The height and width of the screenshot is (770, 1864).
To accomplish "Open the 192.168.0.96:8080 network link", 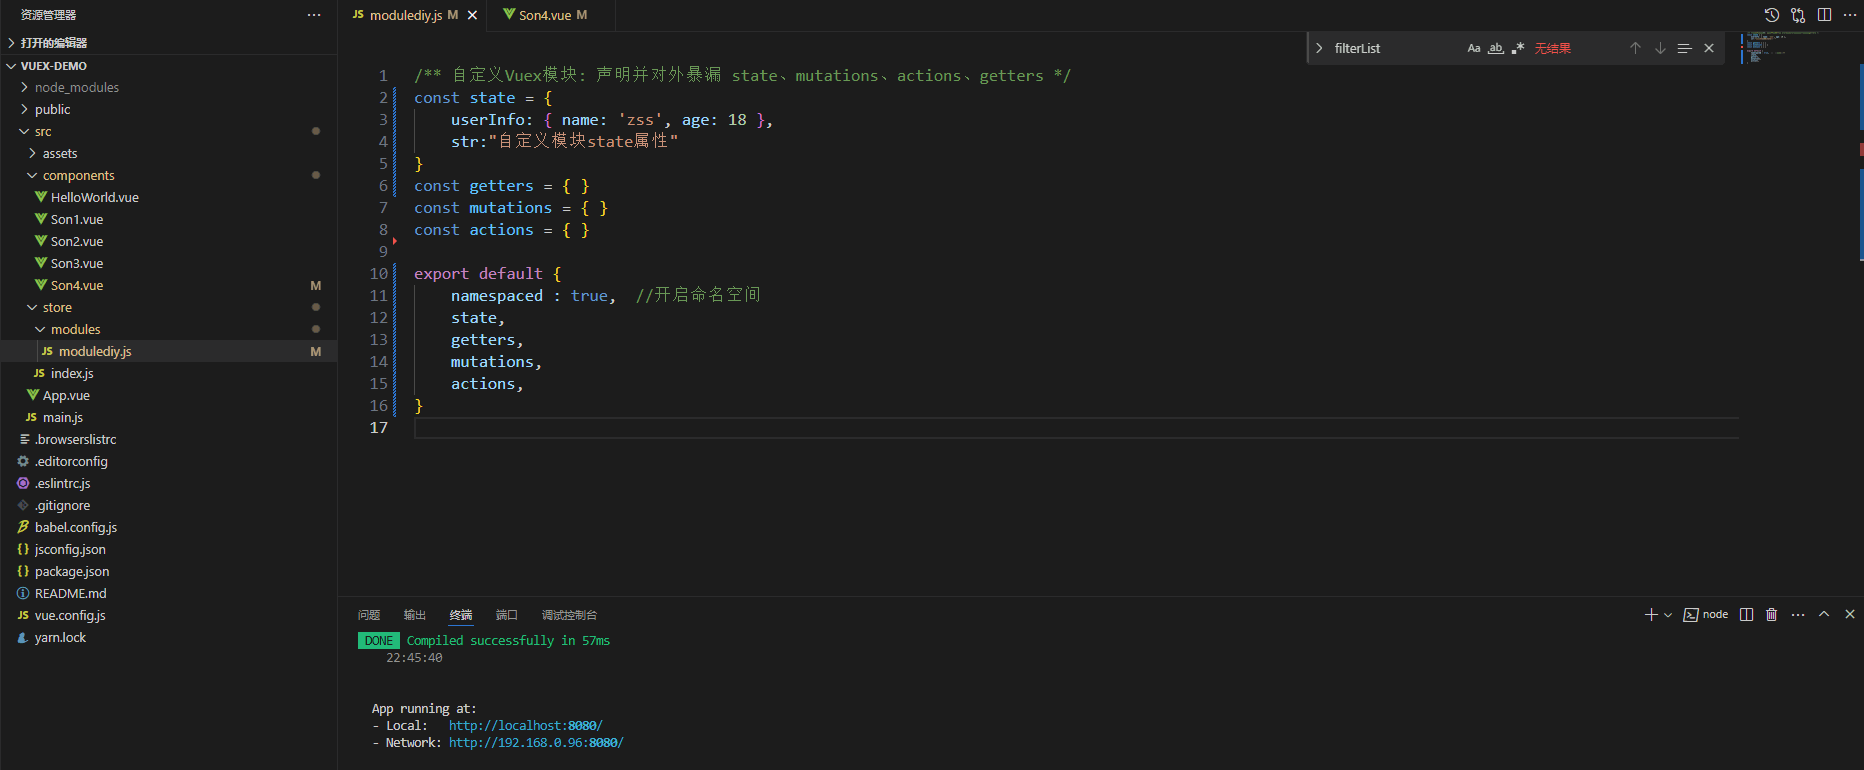I will pyautogui.click(x=536, y=743).
